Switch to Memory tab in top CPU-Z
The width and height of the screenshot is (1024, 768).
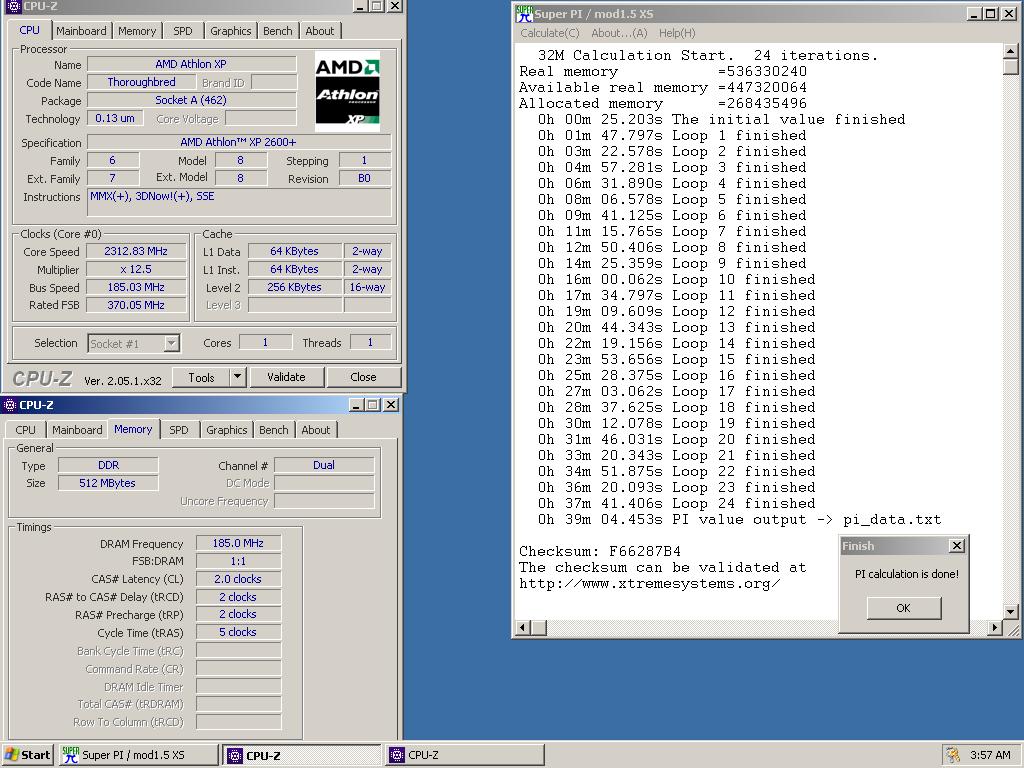point(136,31)
